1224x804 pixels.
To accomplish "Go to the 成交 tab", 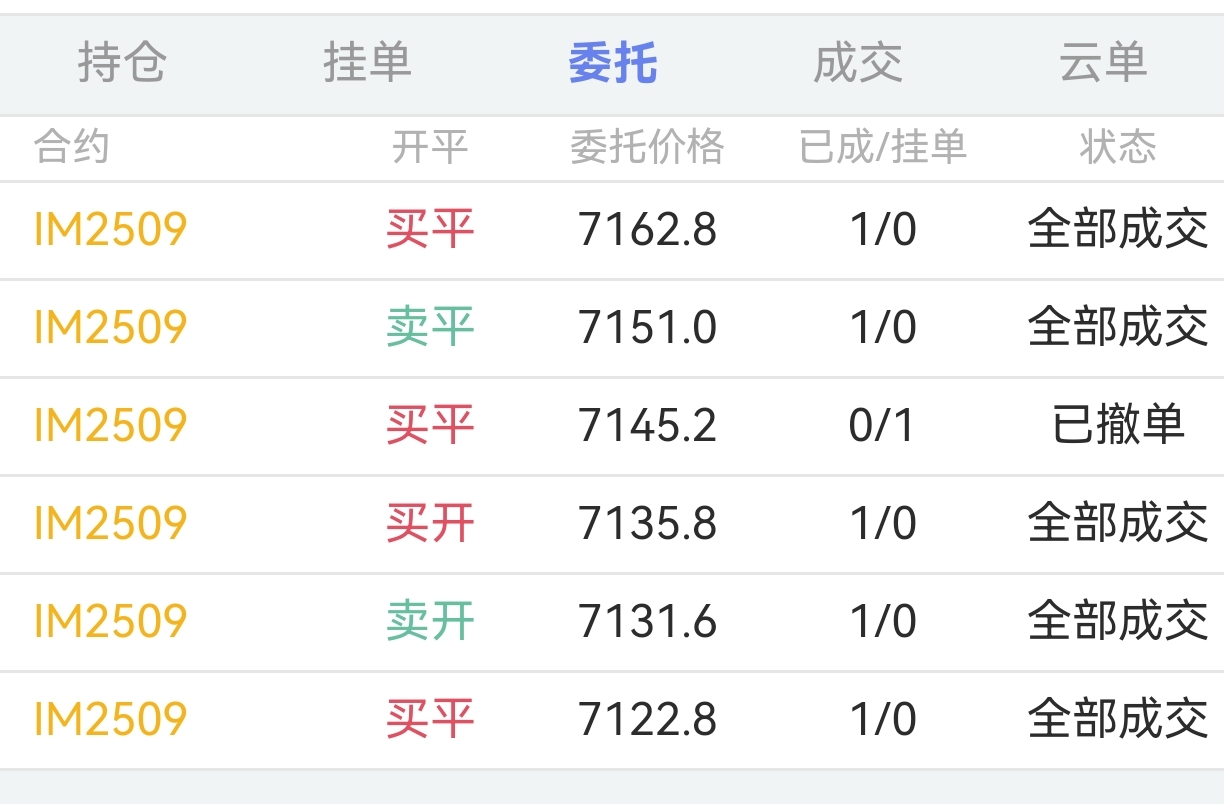I will [x=858, y=63].
